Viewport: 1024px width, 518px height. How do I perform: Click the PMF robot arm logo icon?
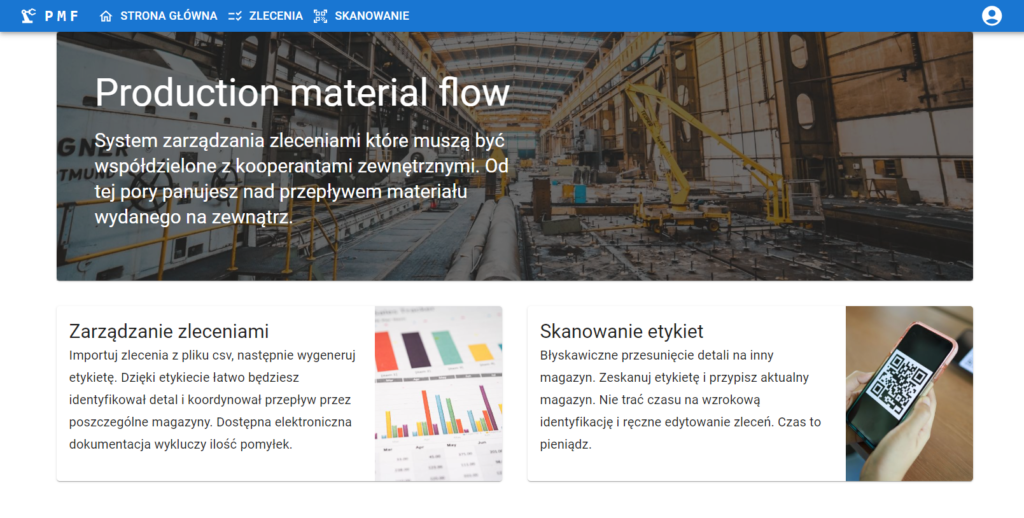tap(28, 16)
